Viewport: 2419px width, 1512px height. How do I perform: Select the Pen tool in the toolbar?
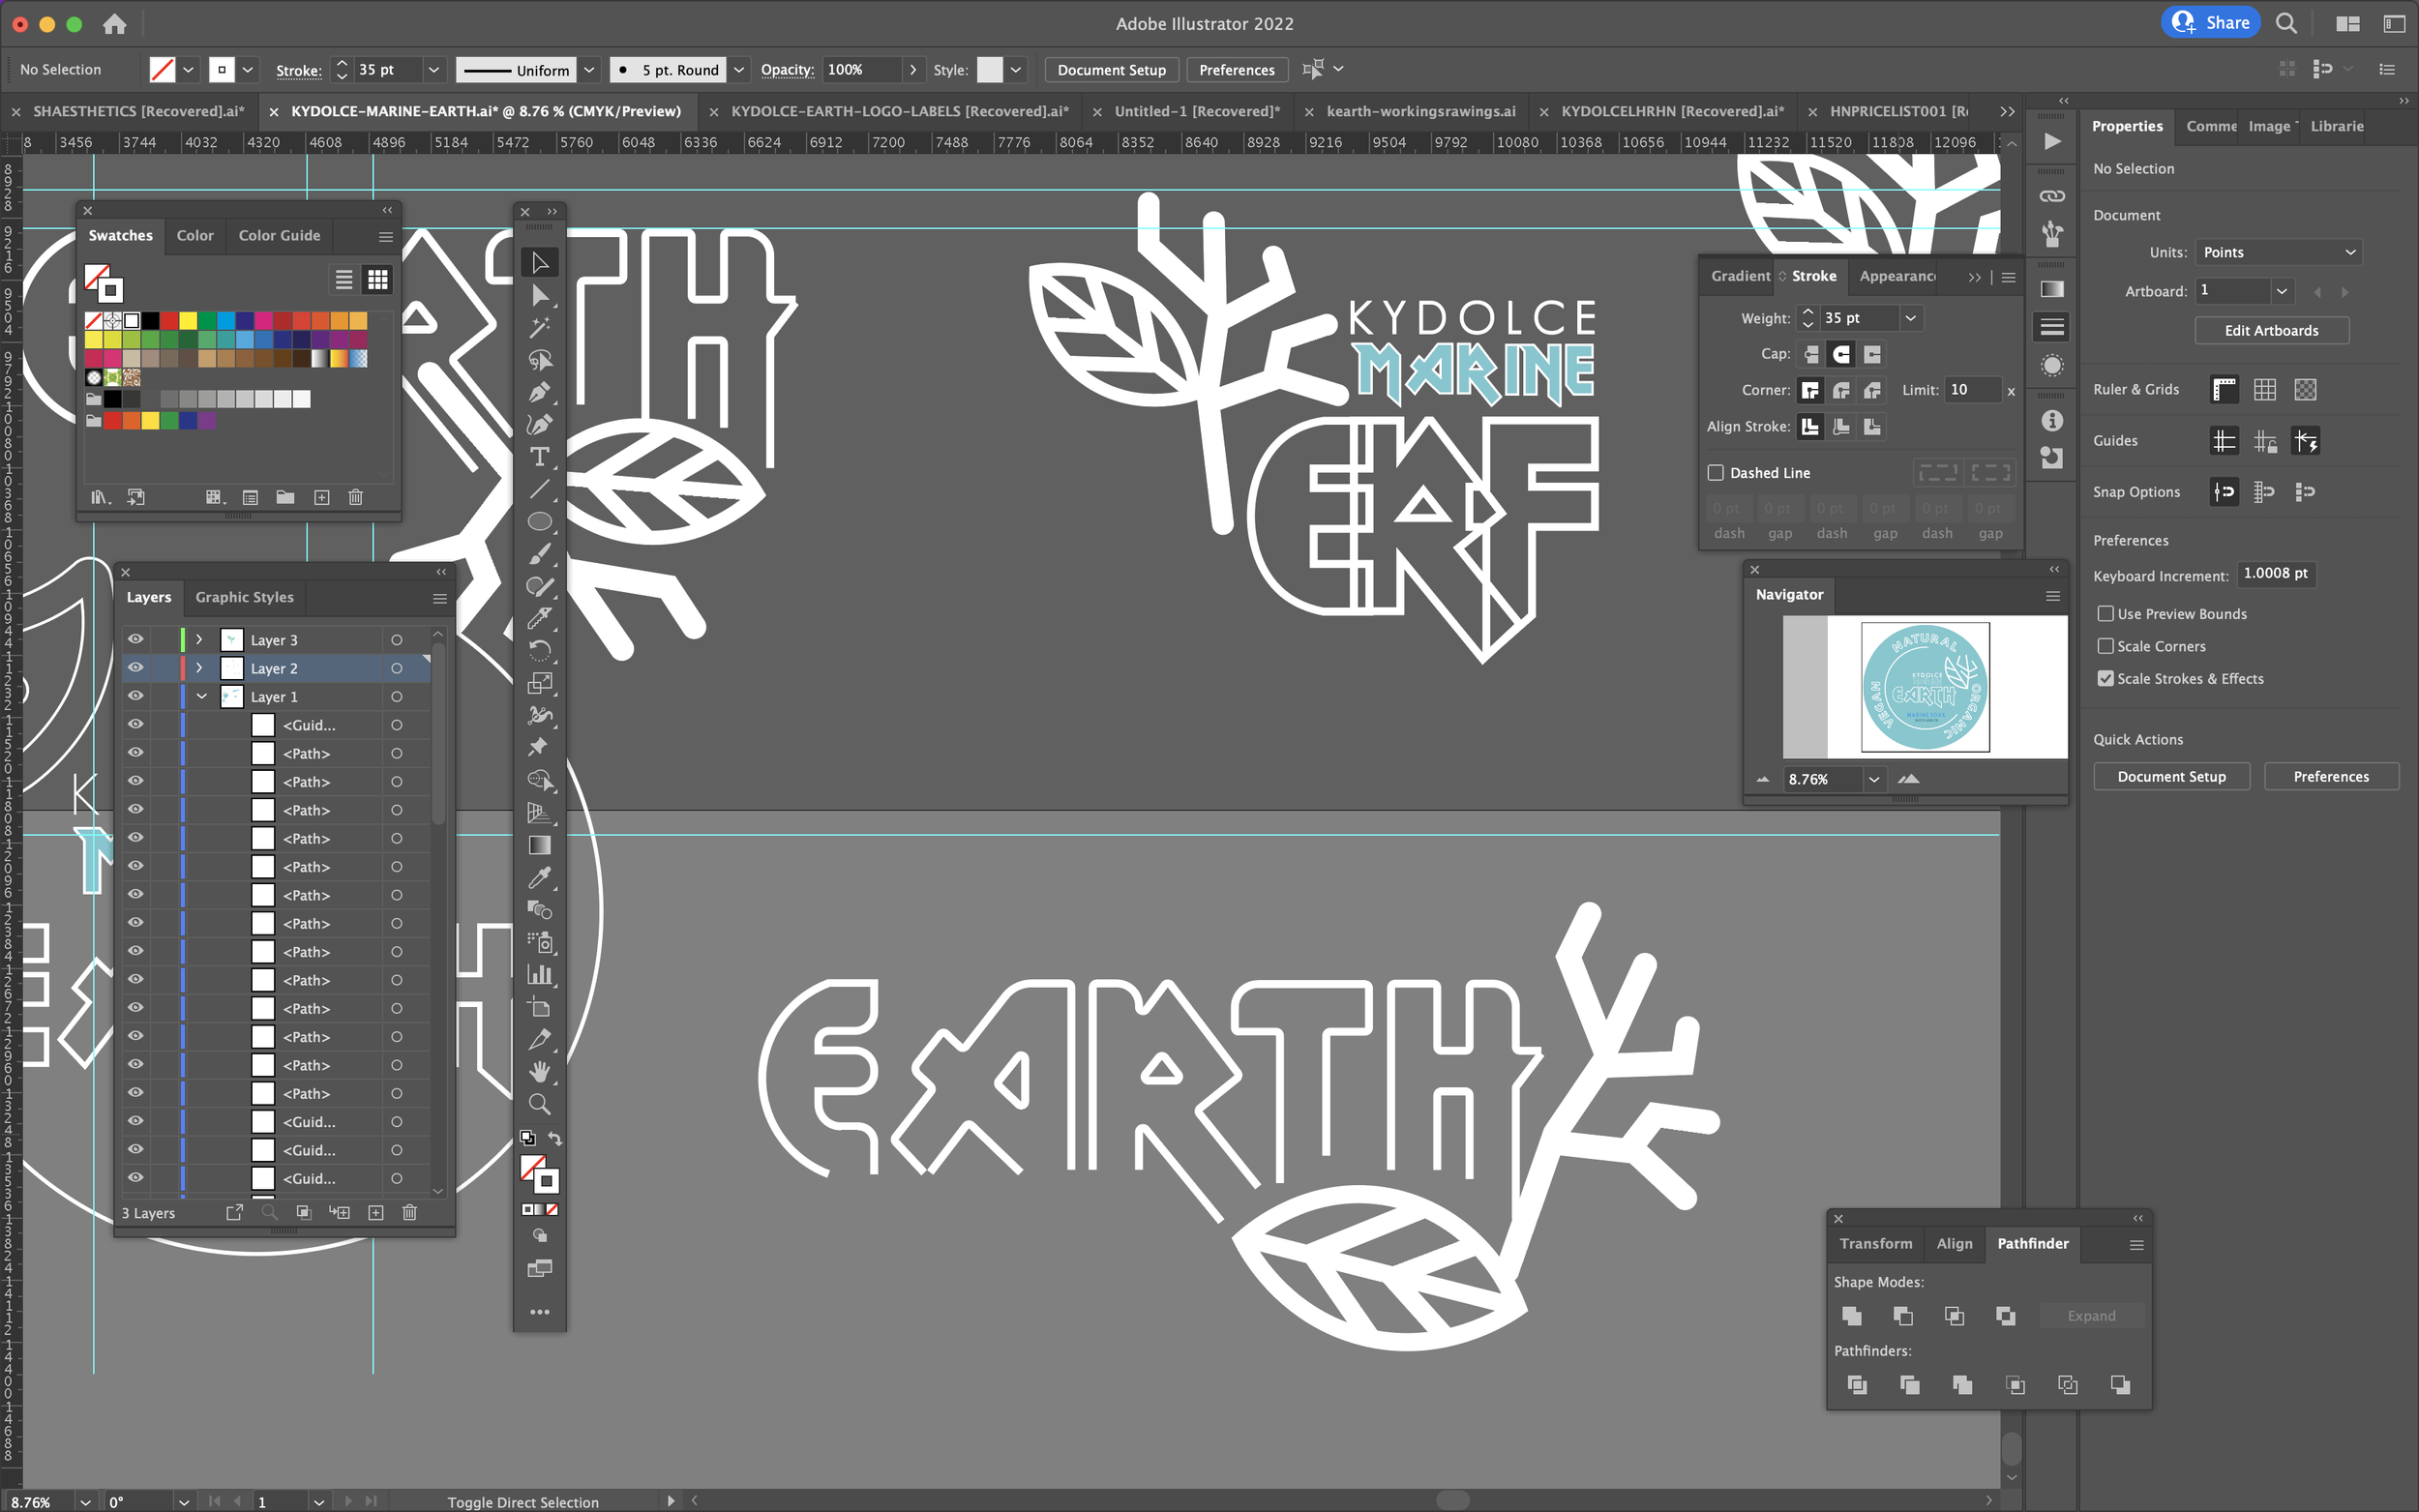tap(539, 392)
